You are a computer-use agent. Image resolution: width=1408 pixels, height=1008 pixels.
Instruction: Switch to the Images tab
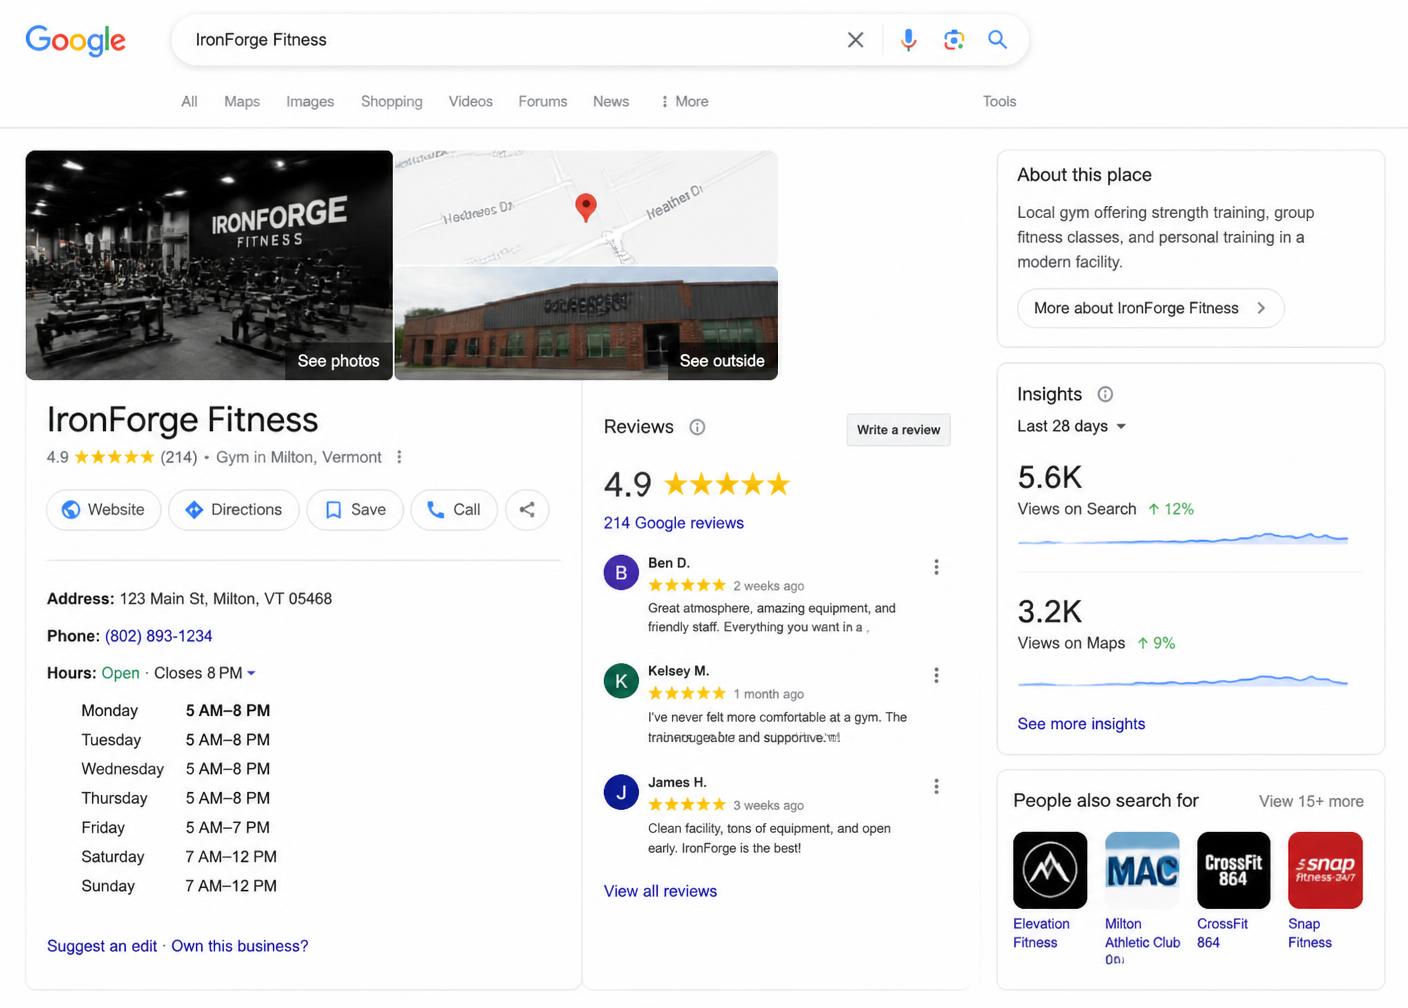[310, 101]
